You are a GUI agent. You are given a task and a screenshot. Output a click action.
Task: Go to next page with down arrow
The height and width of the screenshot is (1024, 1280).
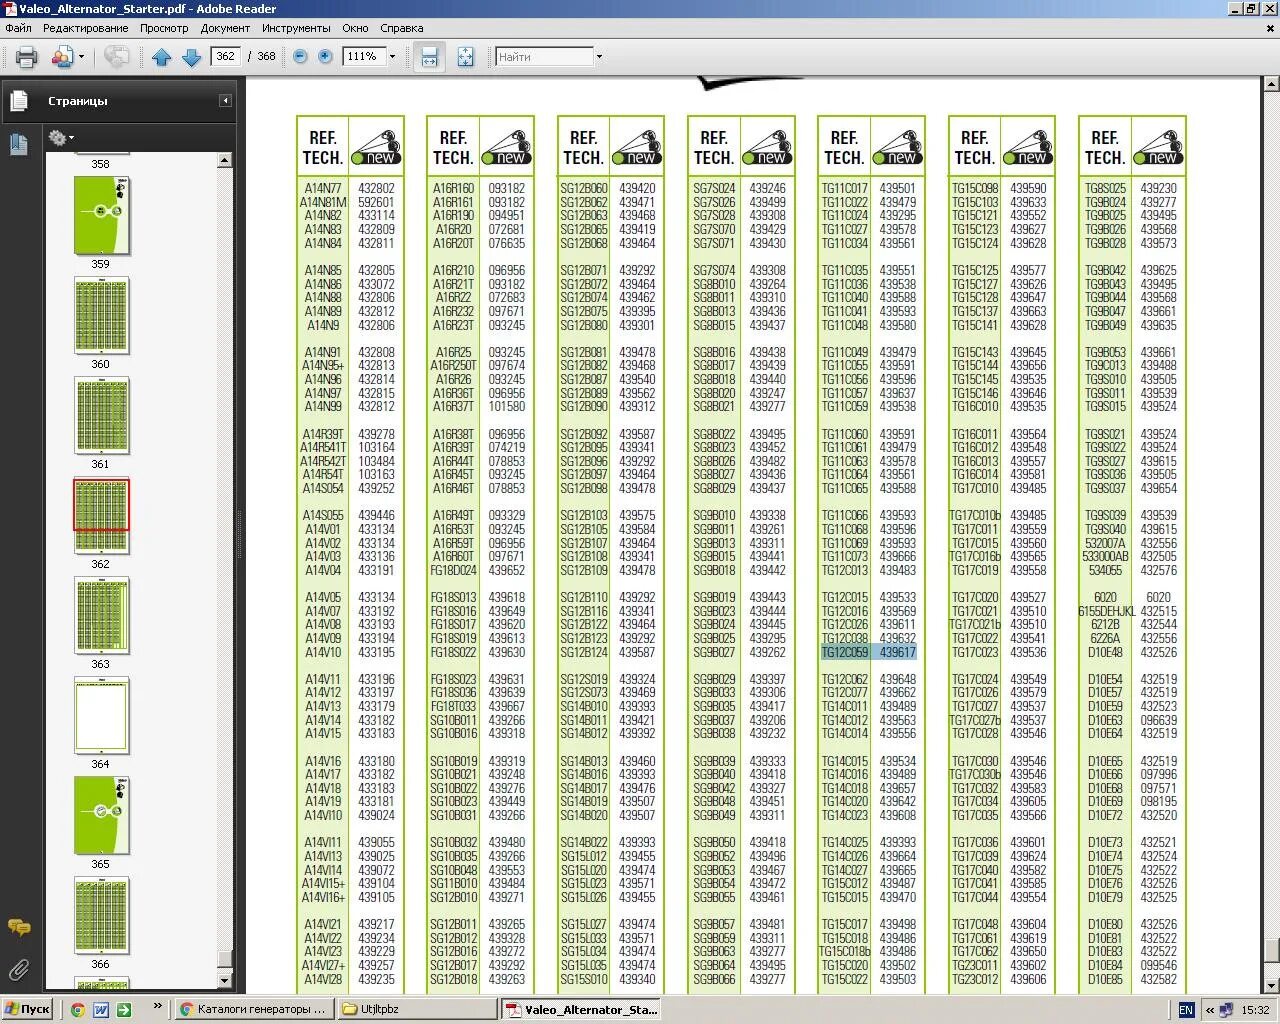click(191, 57)
